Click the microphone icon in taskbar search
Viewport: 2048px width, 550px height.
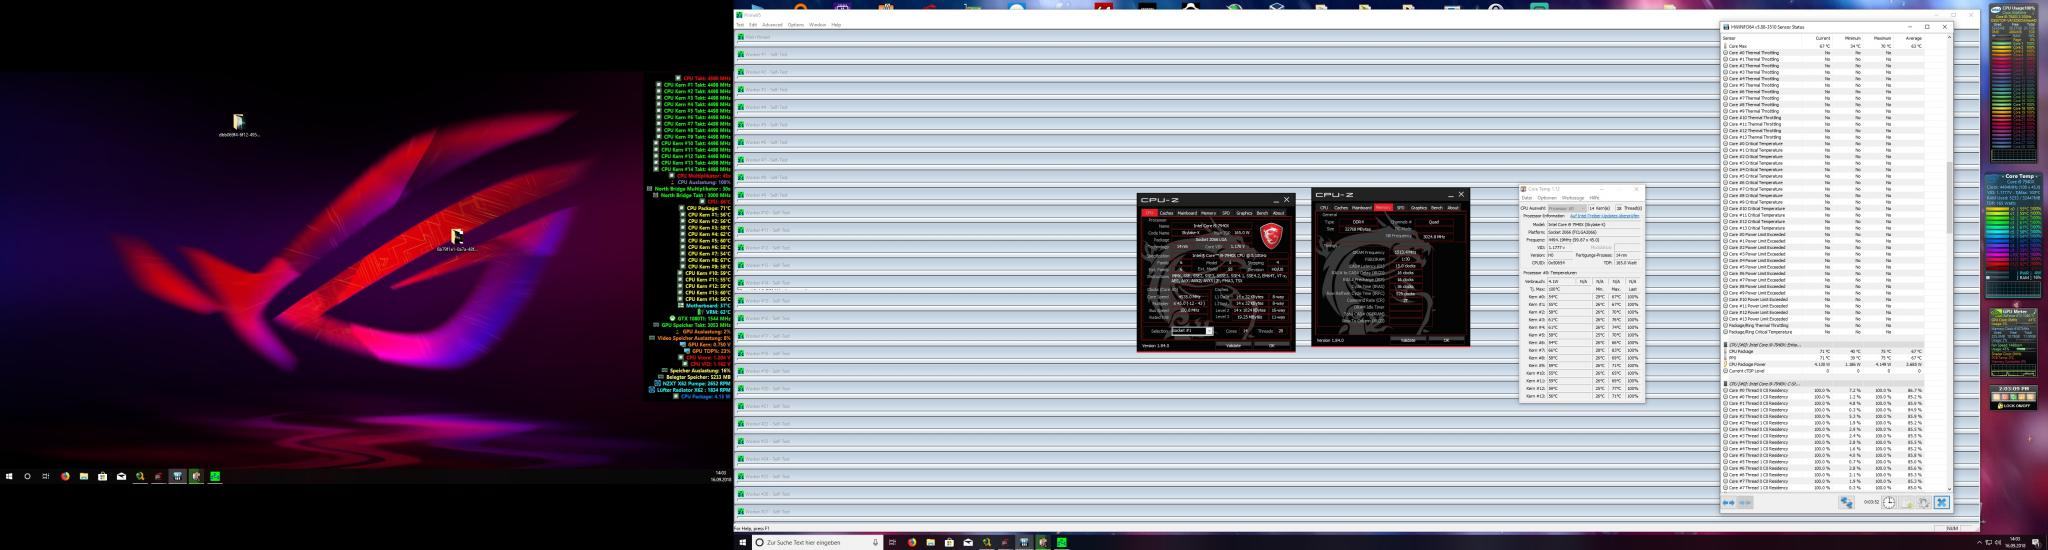tap(875, 542)
